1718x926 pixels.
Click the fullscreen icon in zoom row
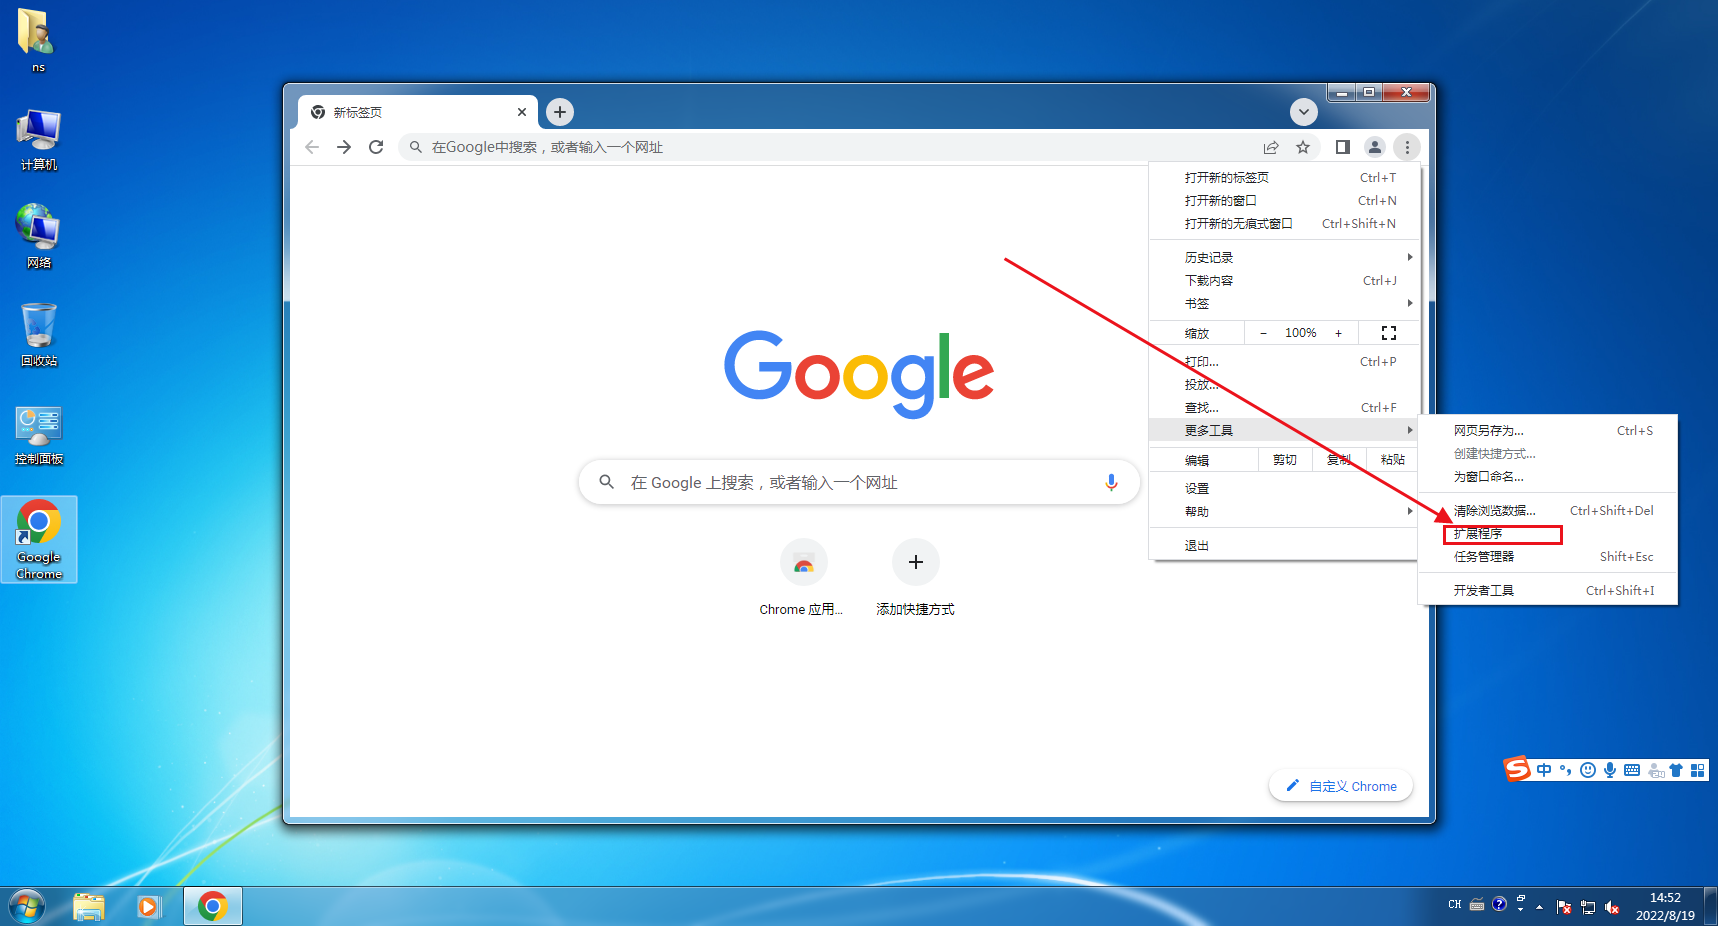tap(1389, 333)
